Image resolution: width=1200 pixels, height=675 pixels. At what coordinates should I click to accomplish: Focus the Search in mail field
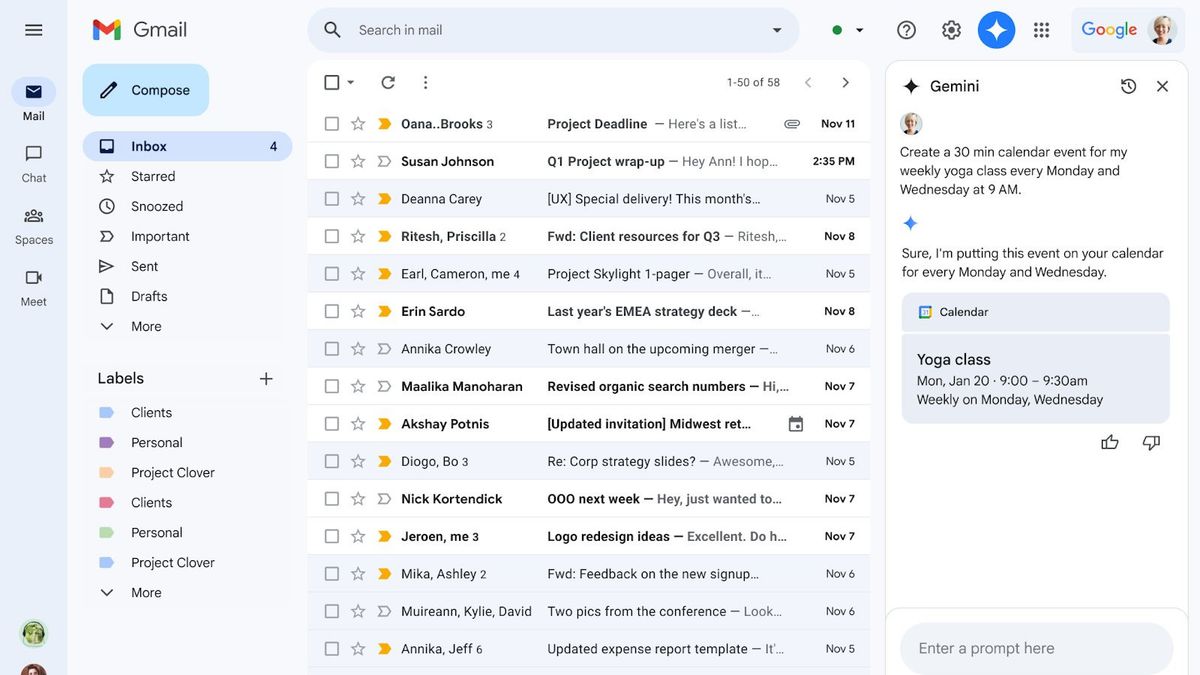pyautogui.click(x=555, y=30)
